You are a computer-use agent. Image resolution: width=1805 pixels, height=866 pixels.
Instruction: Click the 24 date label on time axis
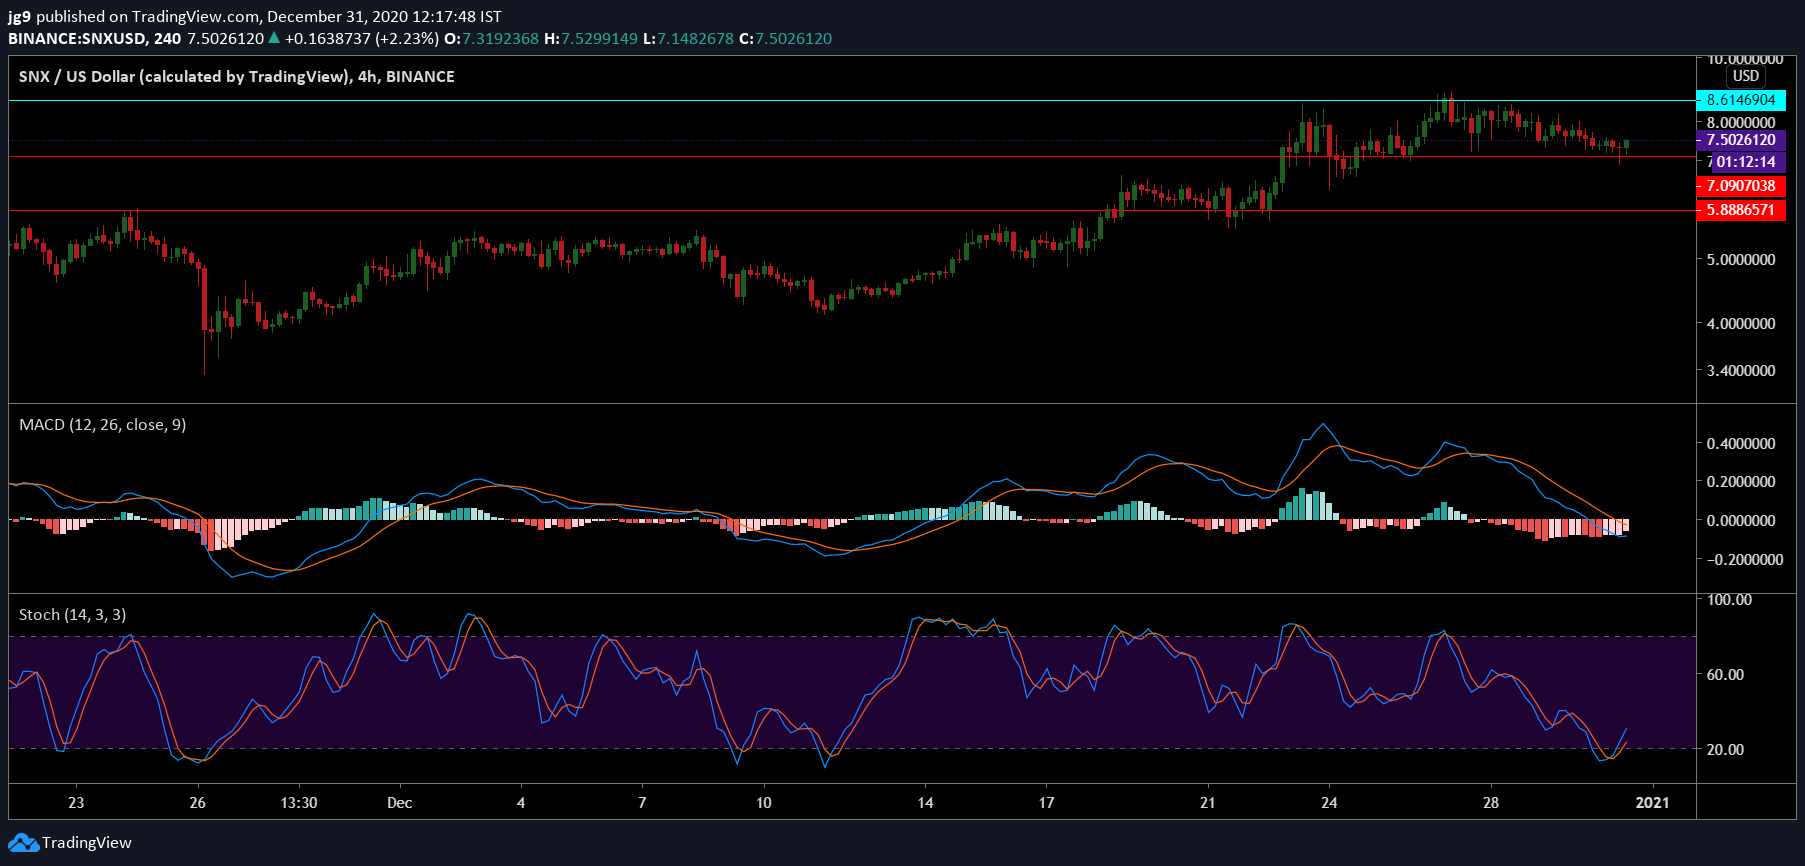[x=1329, y=802]
